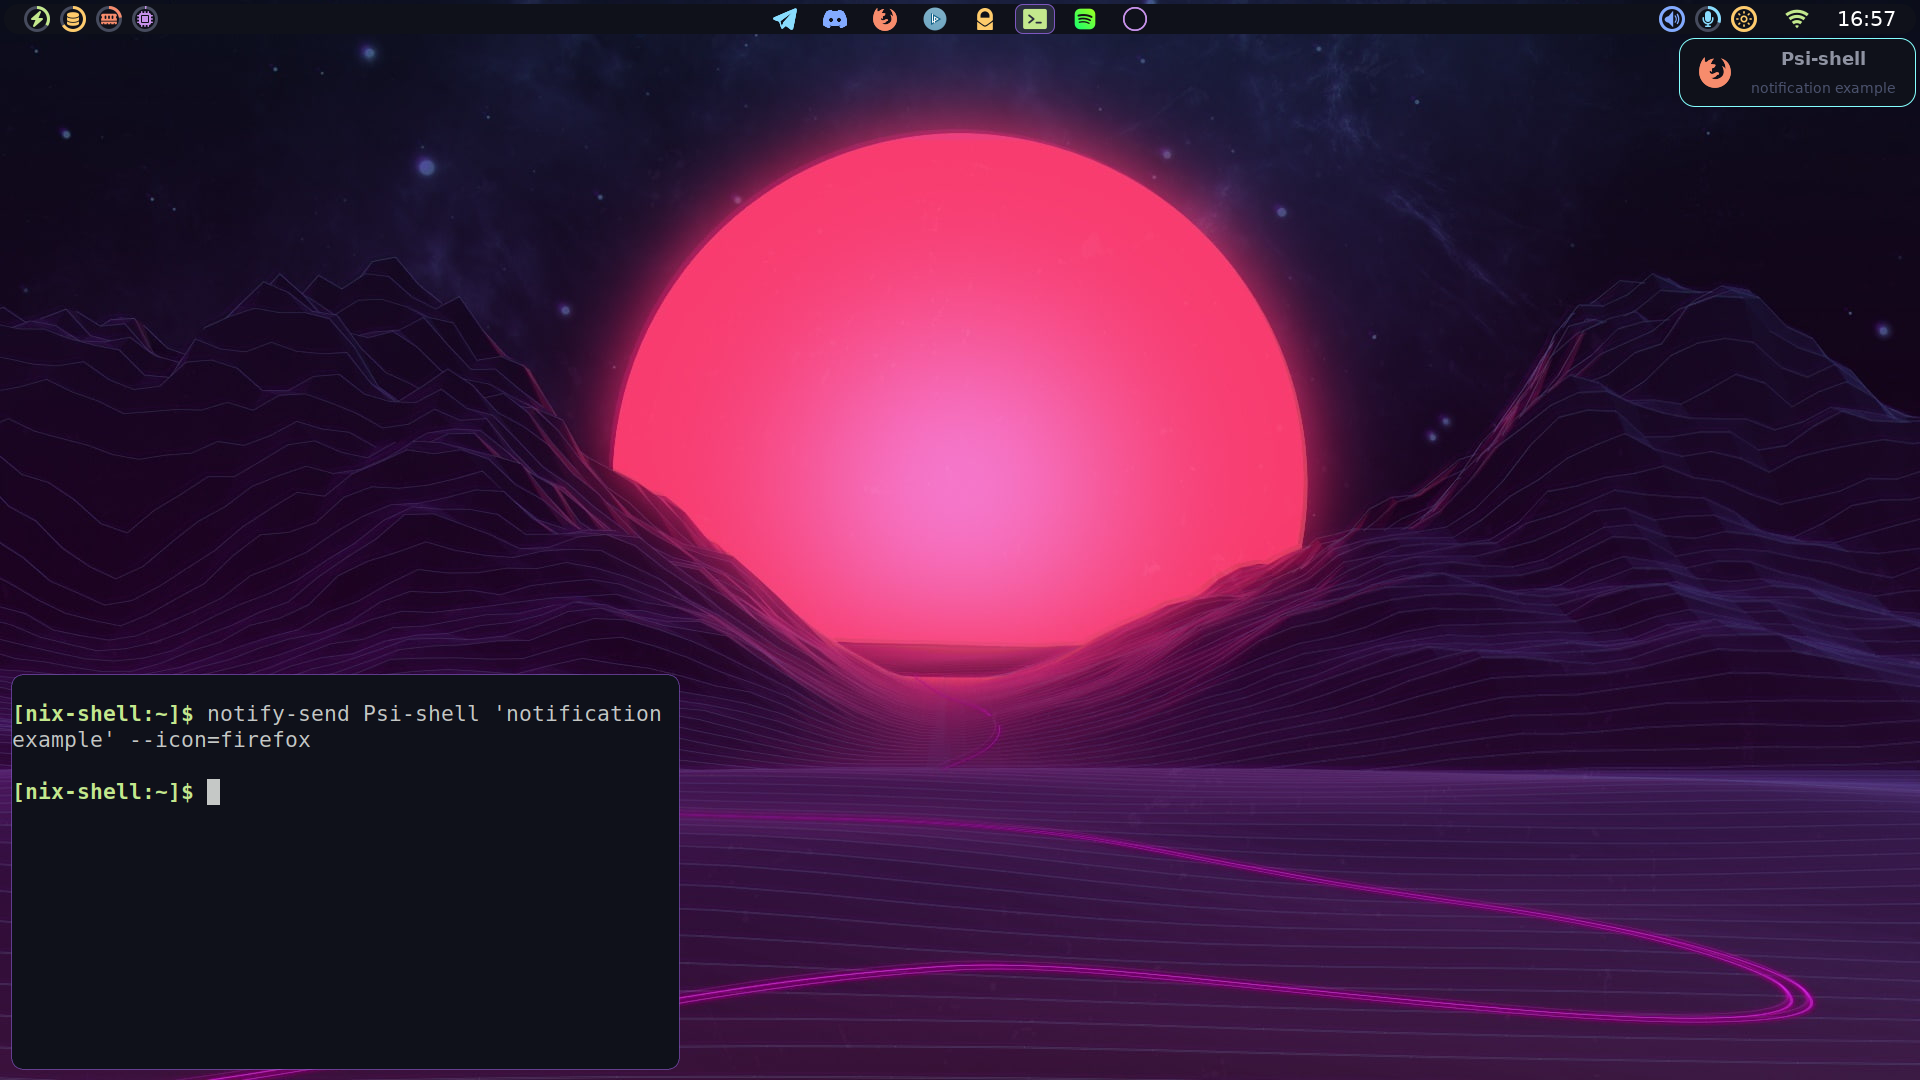
Task: Click the Firefox icon inside the notification
Action: pos(1715,72)
